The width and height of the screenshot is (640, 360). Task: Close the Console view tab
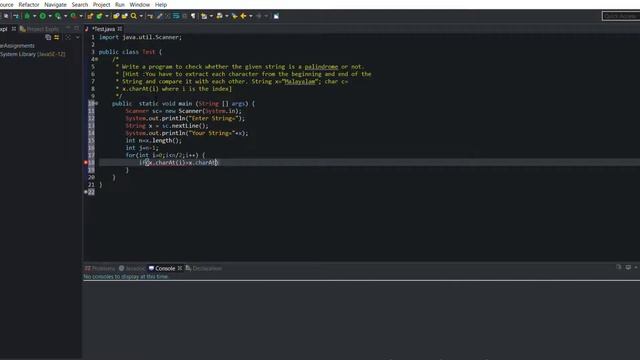(x=180, y=268)
